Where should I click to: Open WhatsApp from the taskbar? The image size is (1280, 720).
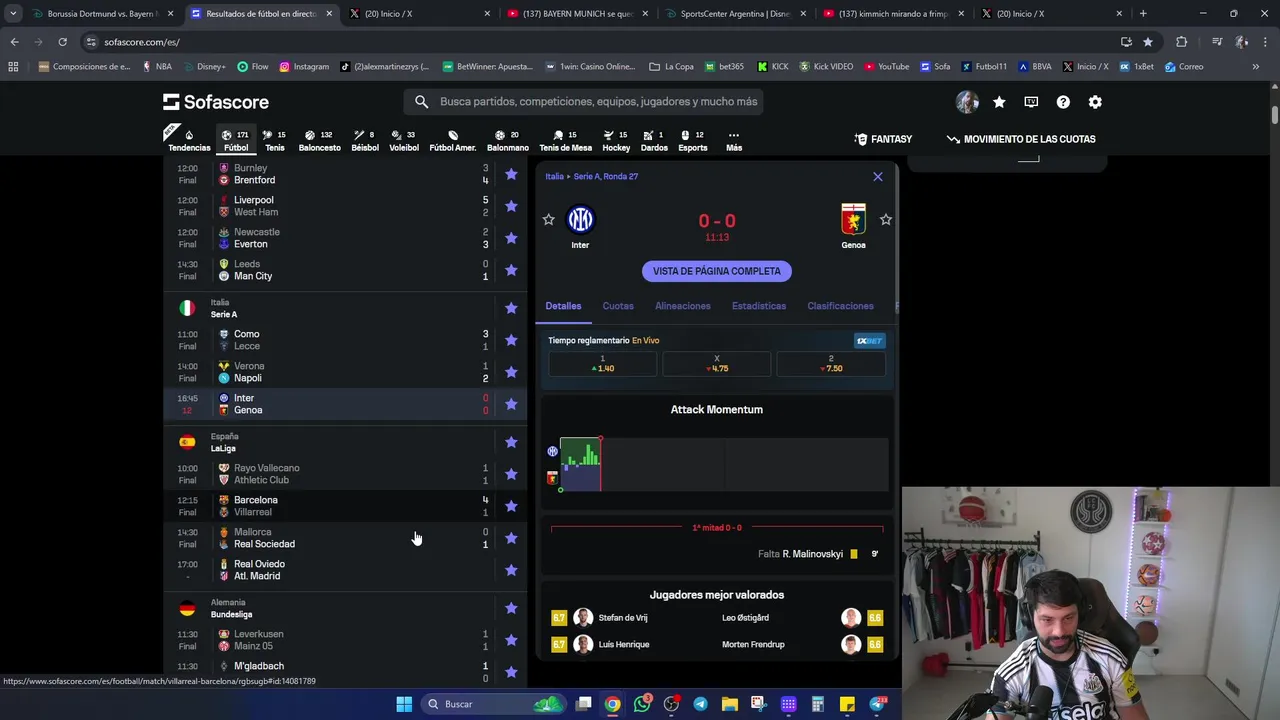642,704
